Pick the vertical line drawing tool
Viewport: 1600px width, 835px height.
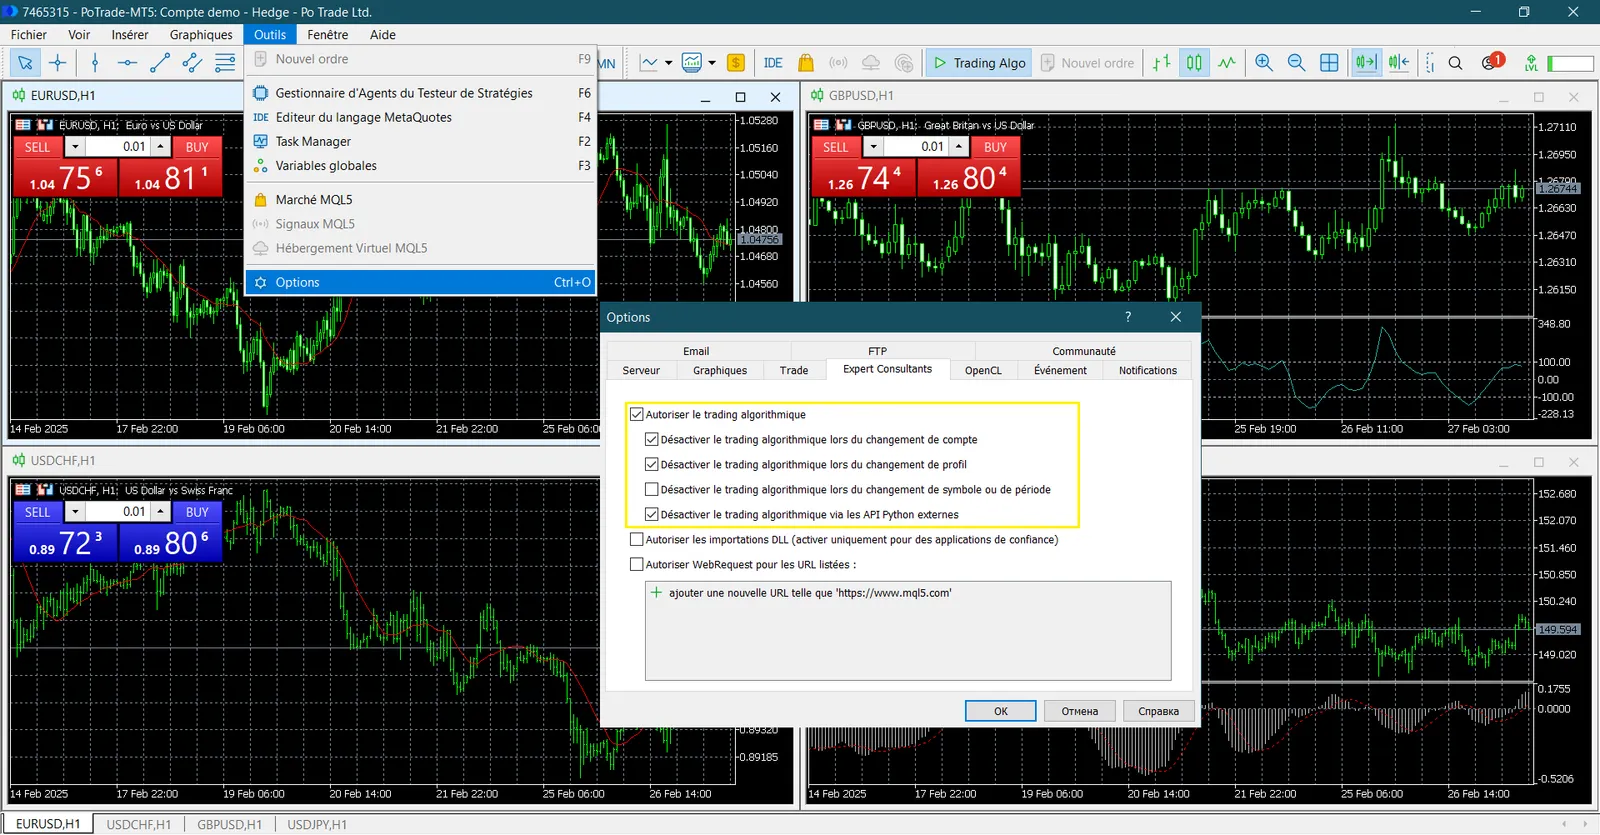tap(95, 63)
